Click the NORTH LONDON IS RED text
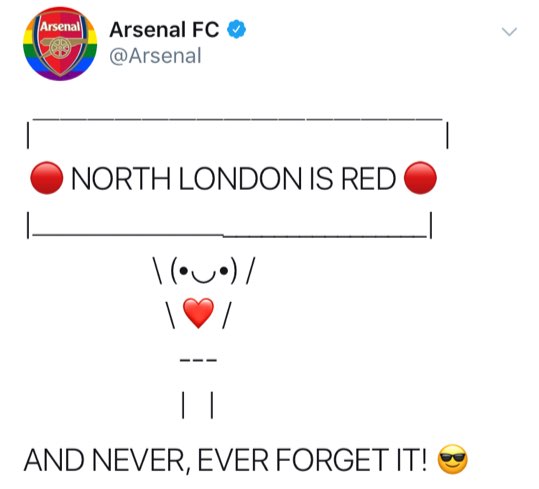The height and width of the screenshot is (489, 539). tap(233, 179)
